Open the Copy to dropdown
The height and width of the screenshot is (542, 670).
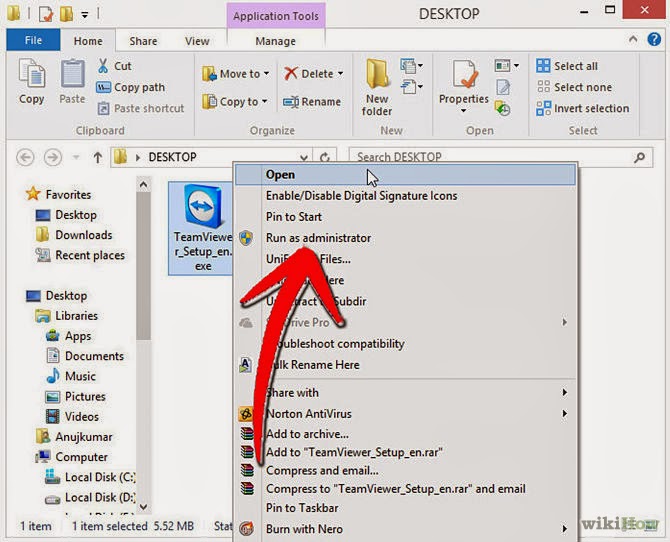[235, 102]
